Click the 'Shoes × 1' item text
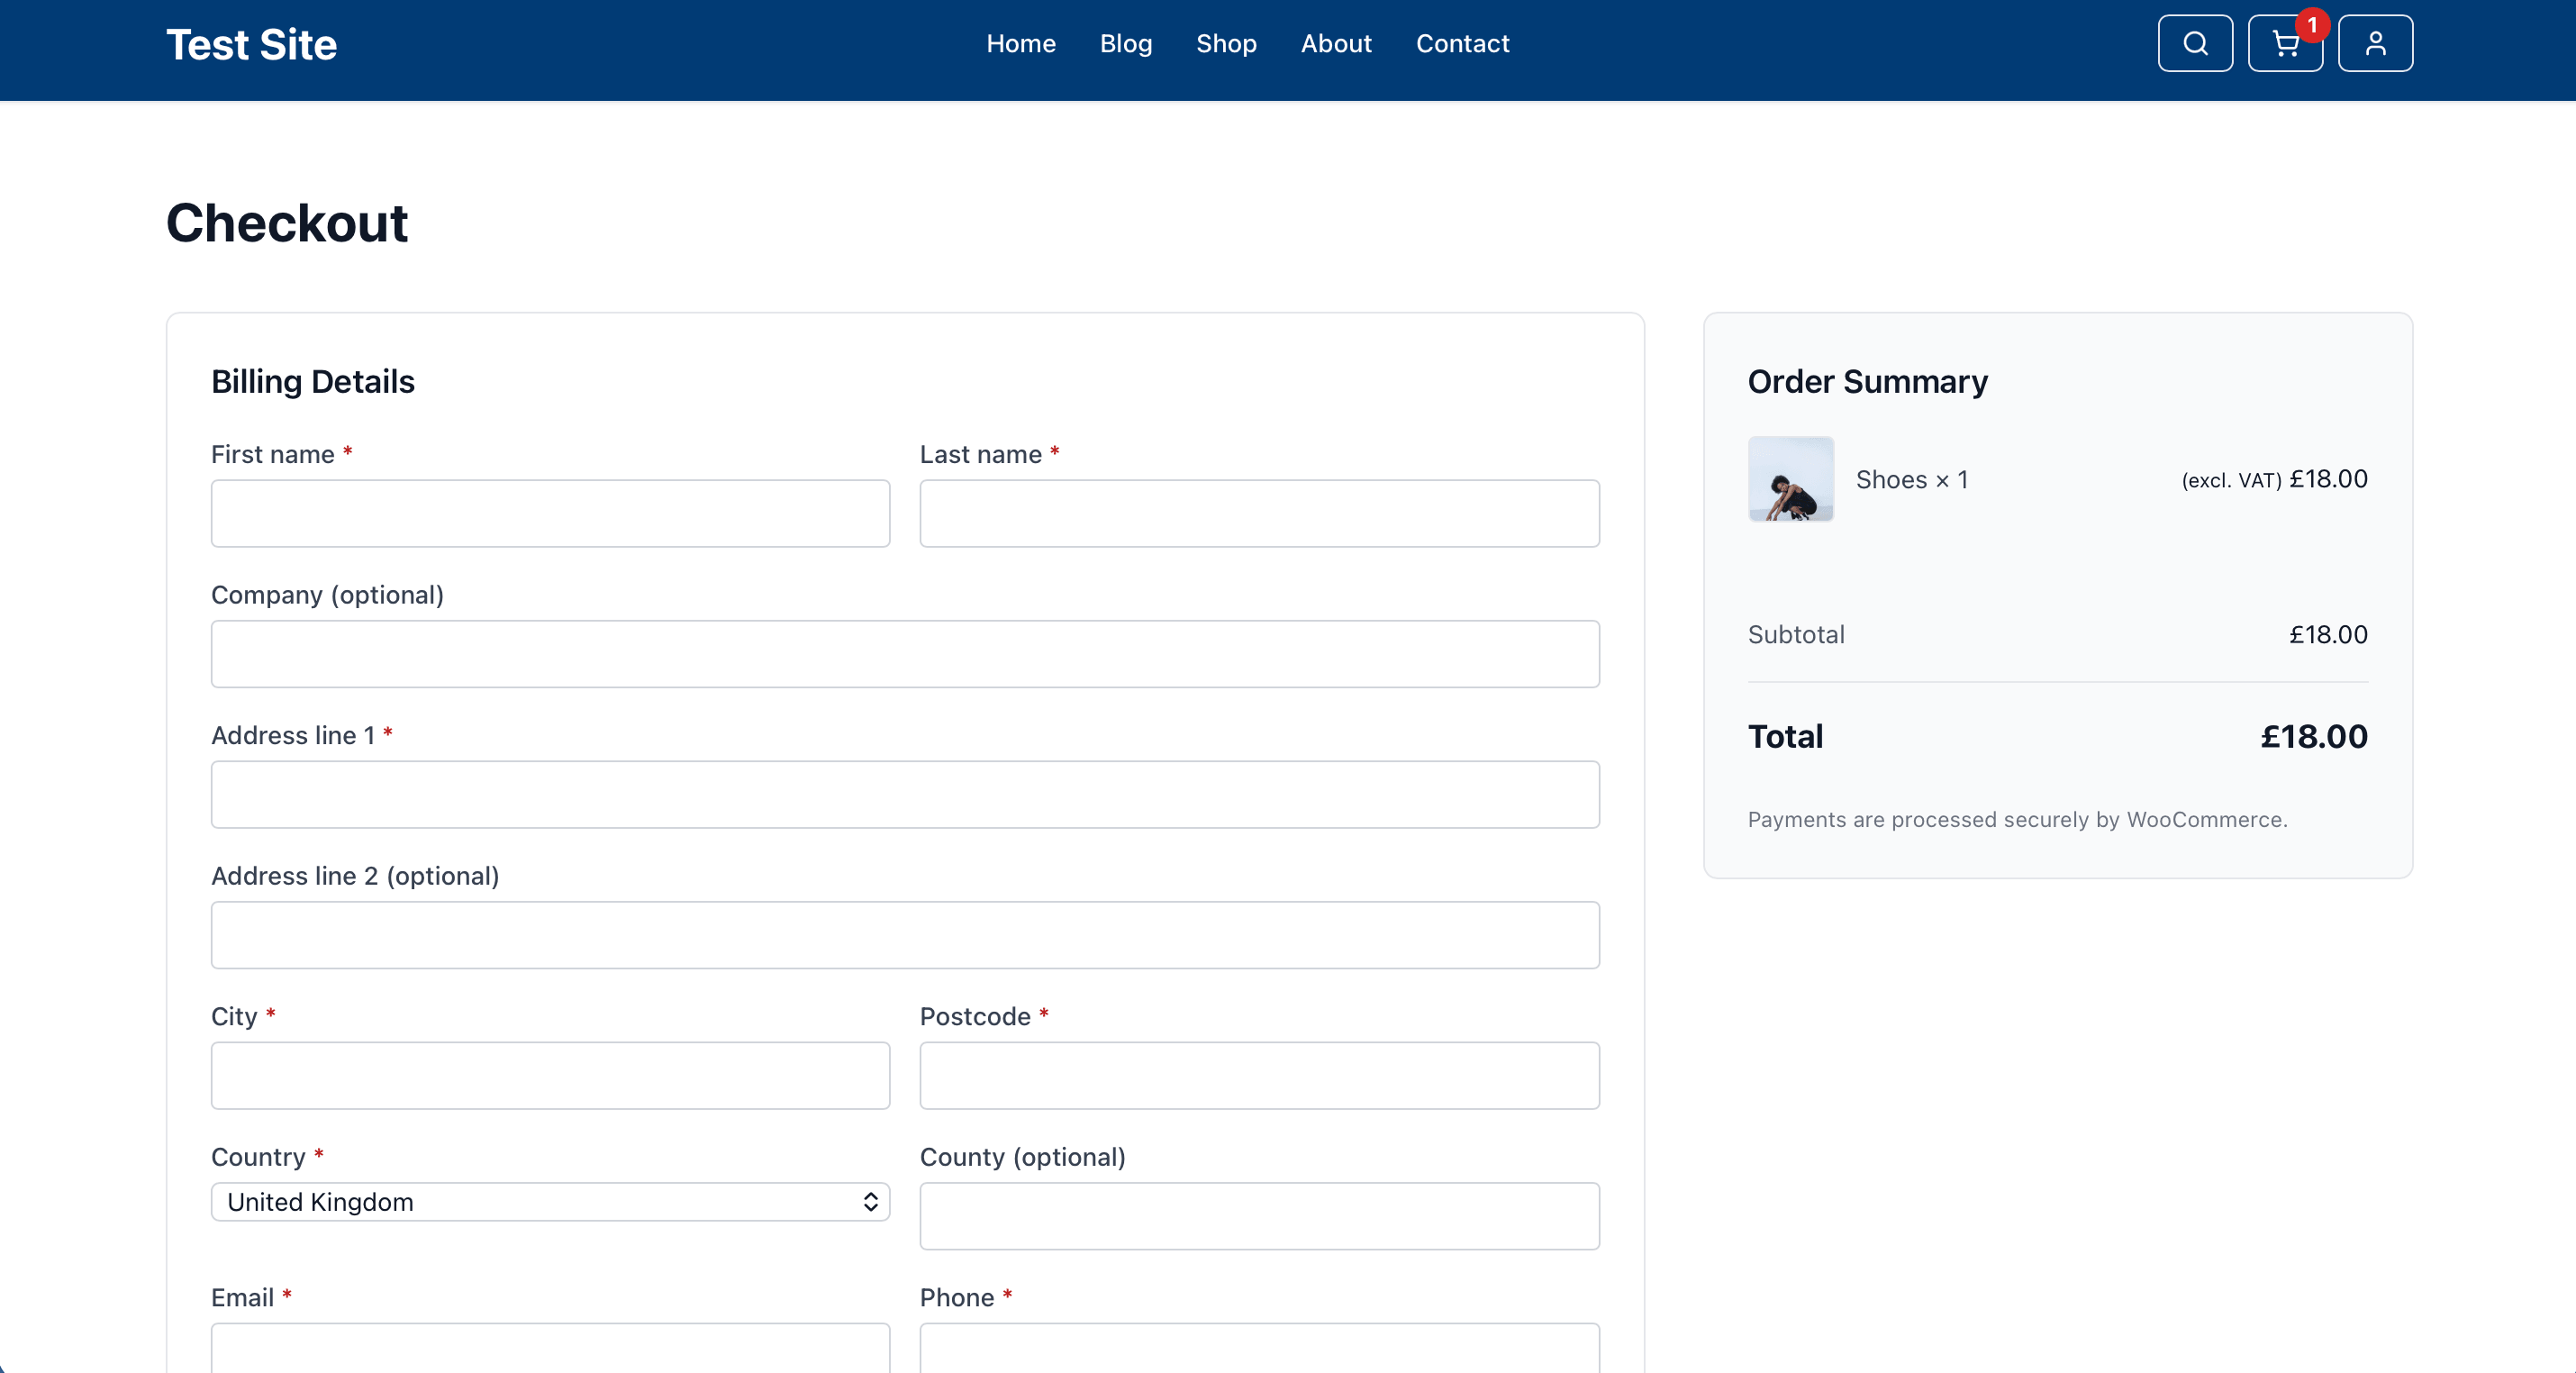This screenshot has height=1373, width=2576. (1911, 480)
